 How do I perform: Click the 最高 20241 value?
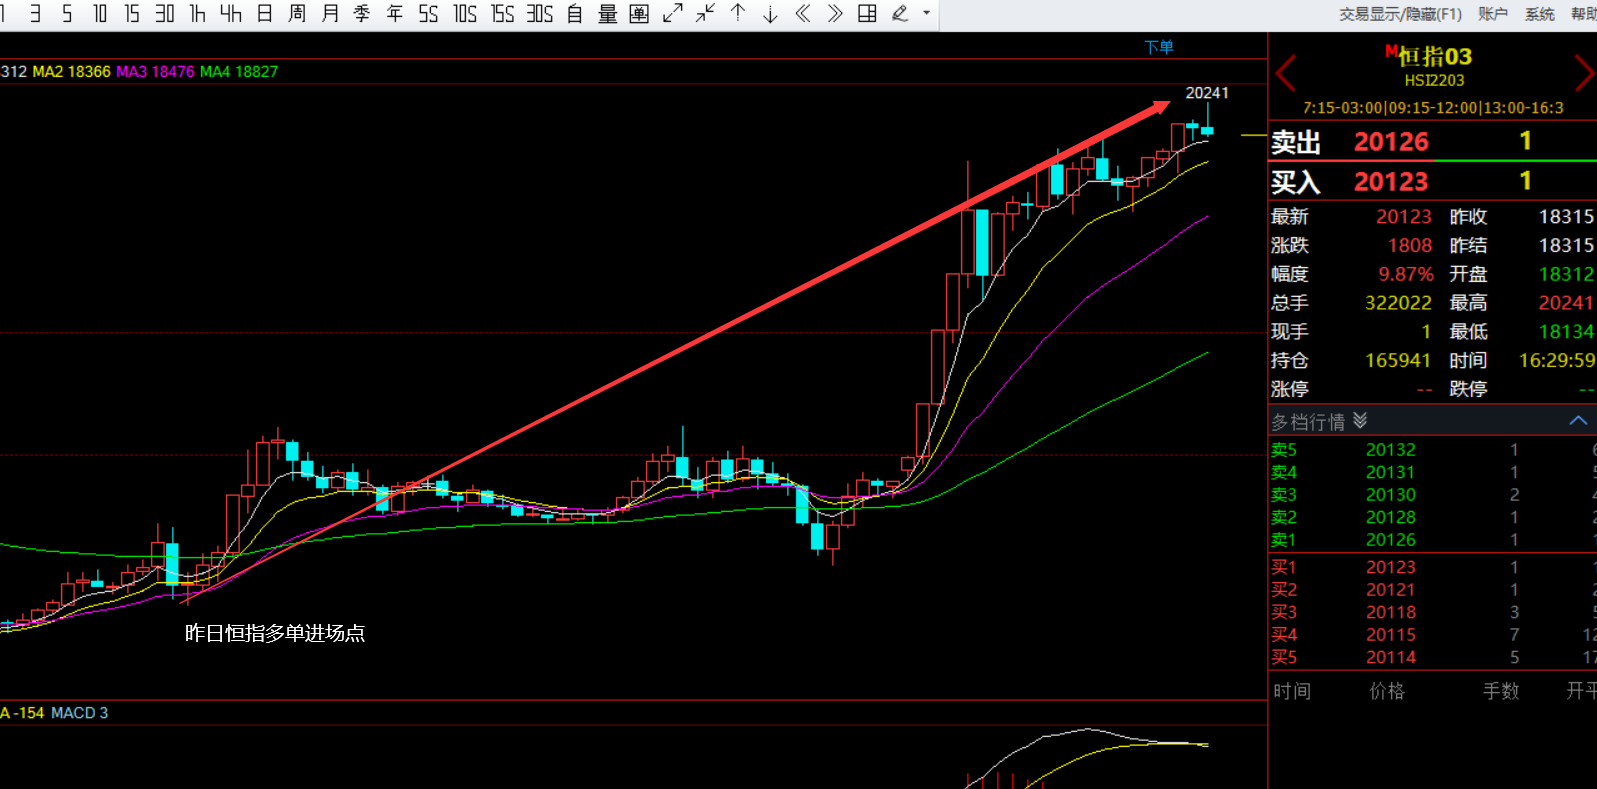tap(1566, 303)
